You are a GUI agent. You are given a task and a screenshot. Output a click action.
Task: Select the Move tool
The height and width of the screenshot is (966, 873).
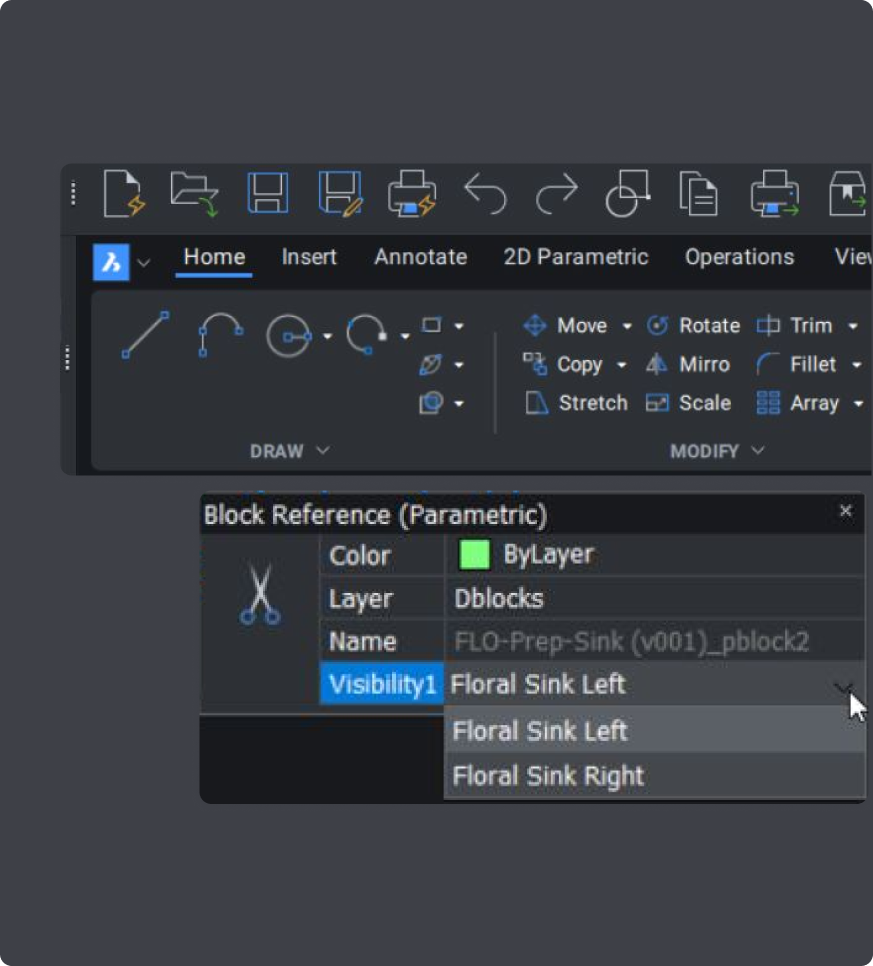[571, 325]
